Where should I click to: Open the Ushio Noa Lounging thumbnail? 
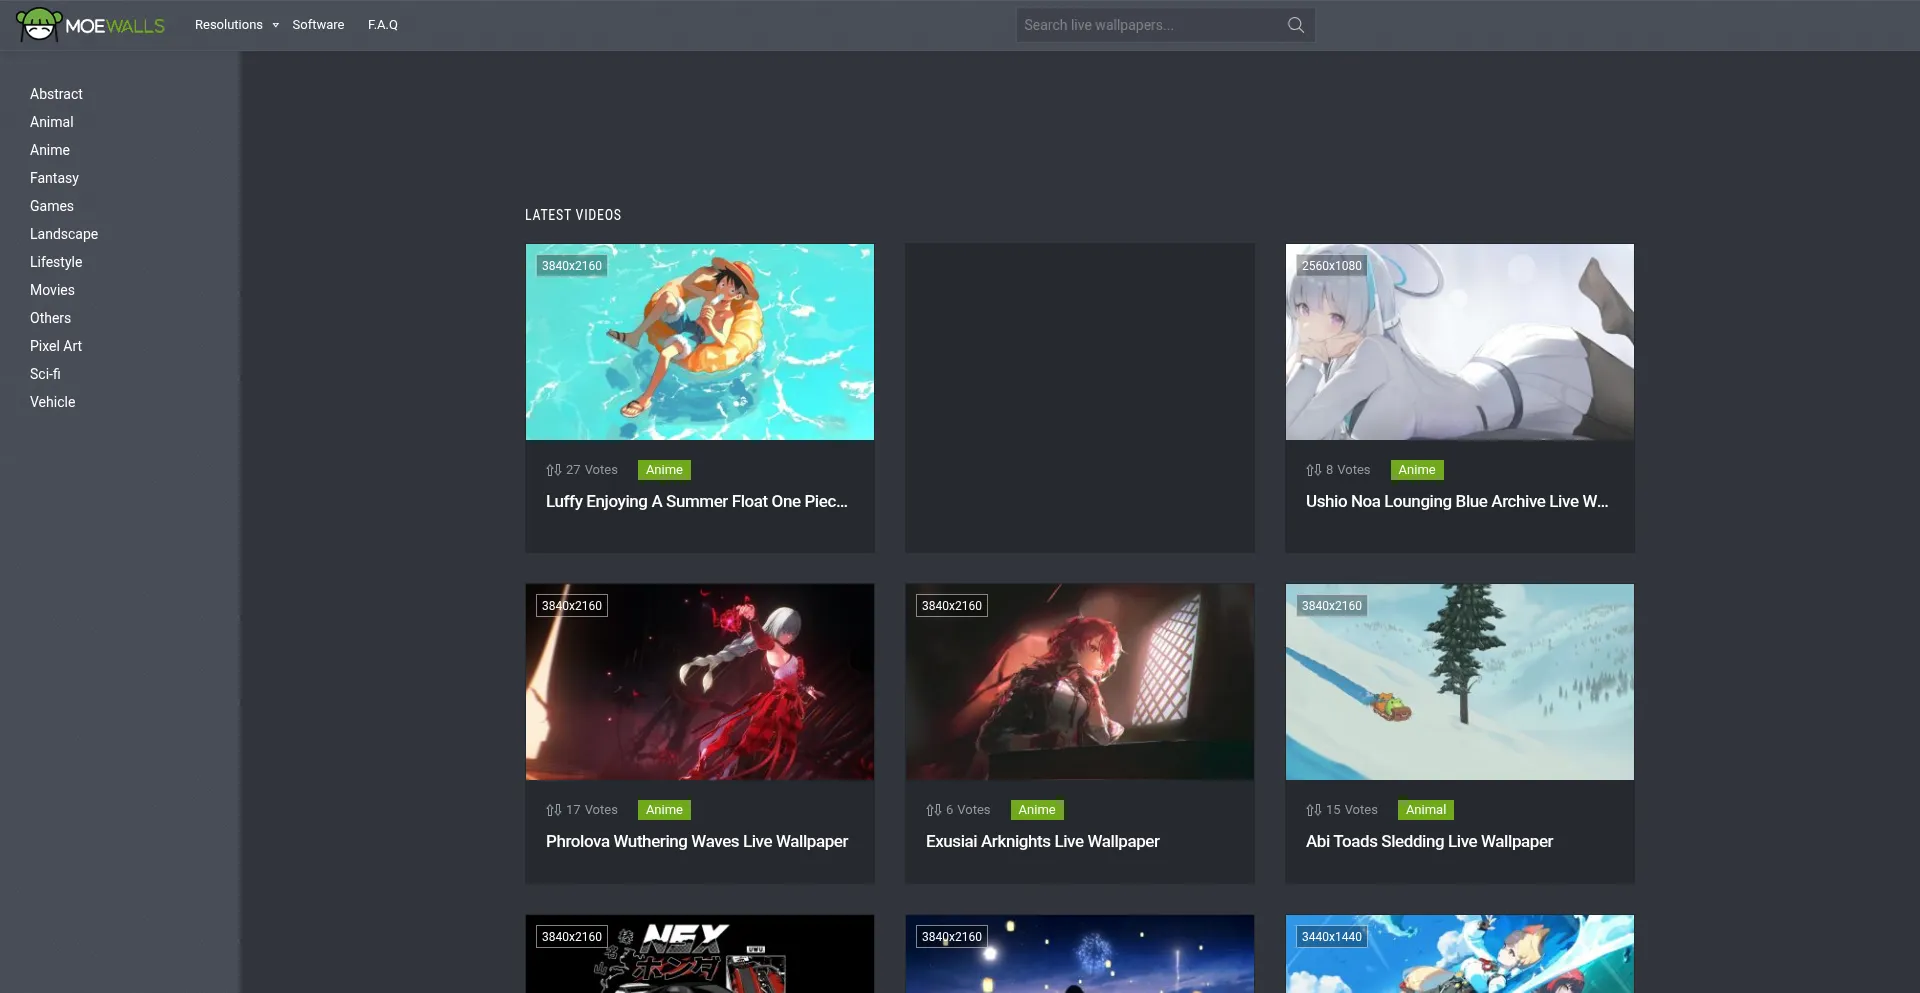pos(1460,342)
